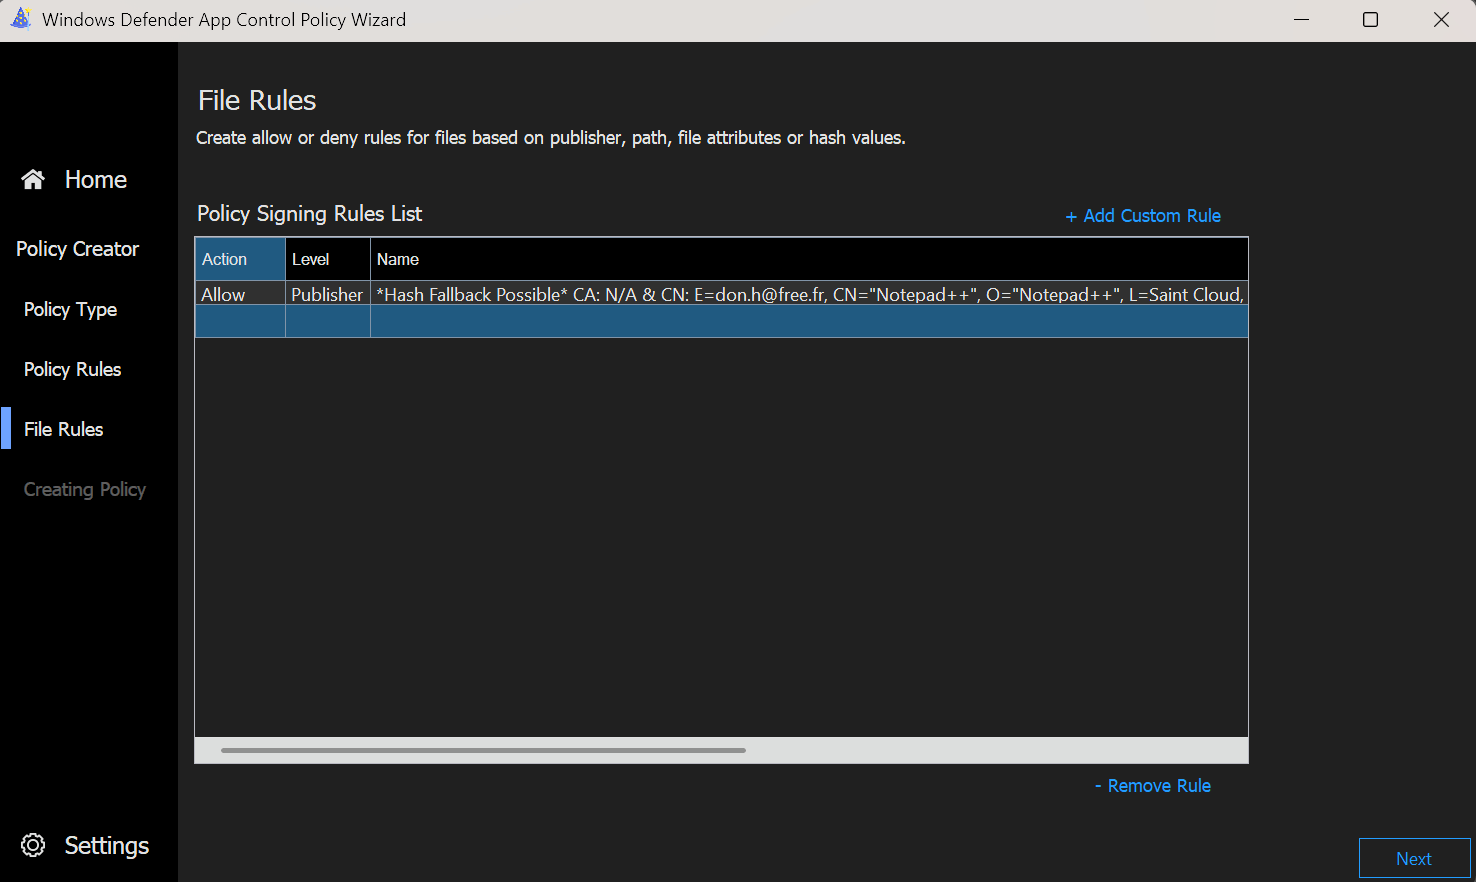Click the wizard hat app icon in title bar
This screenshot has height=882, width=1476.
click(21, 19)
